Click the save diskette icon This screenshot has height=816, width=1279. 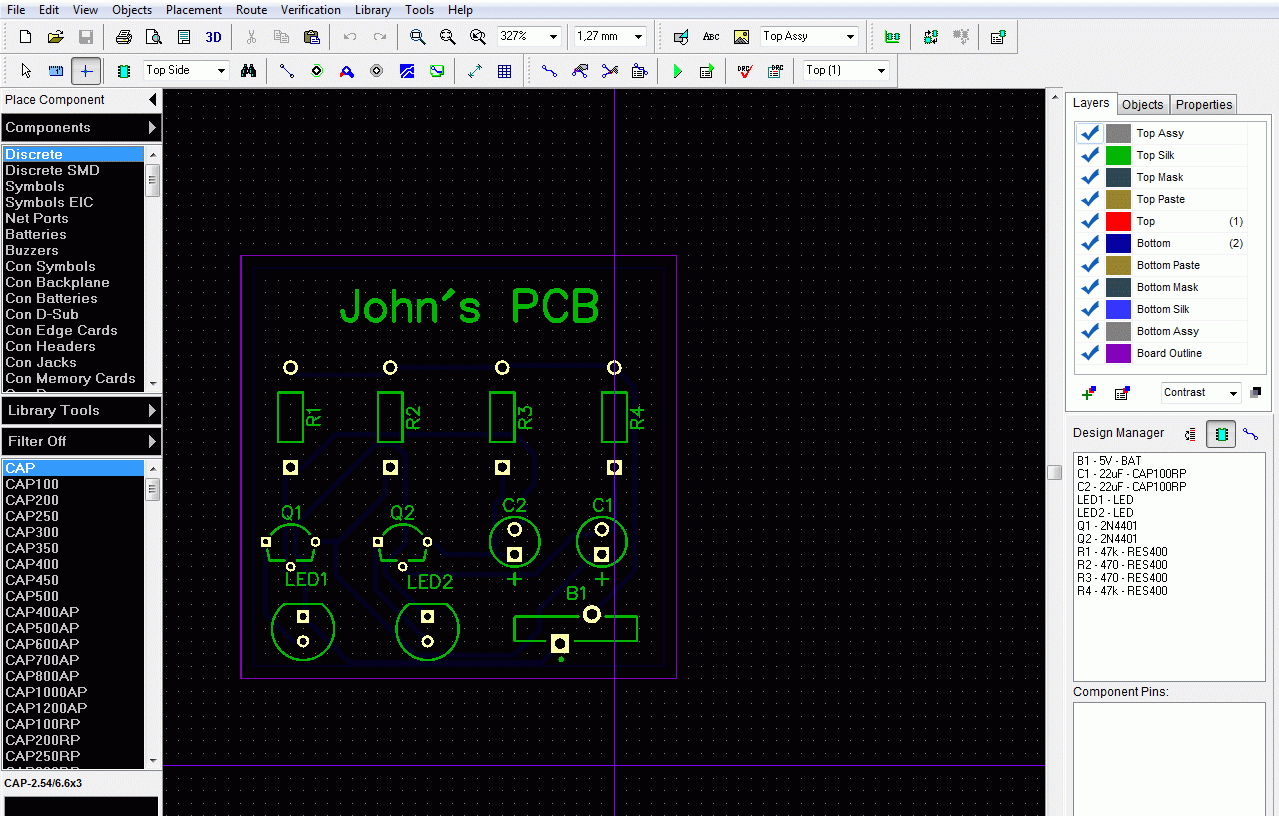tap(86, 37)
